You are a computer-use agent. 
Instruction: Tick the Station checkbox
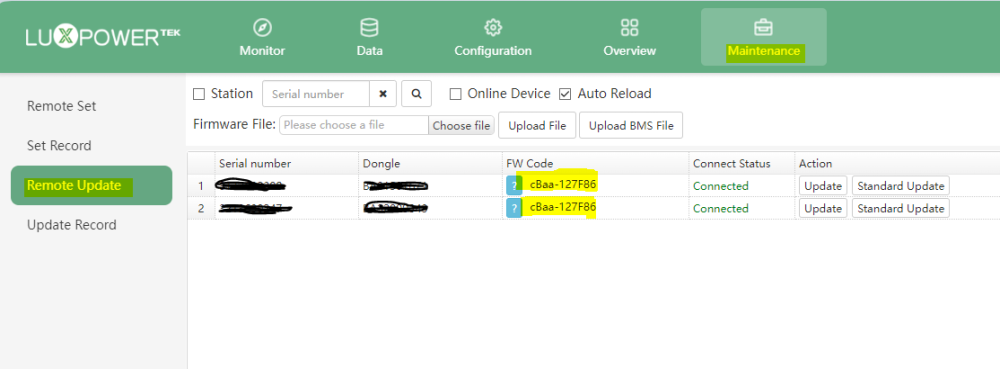point(199,94)
